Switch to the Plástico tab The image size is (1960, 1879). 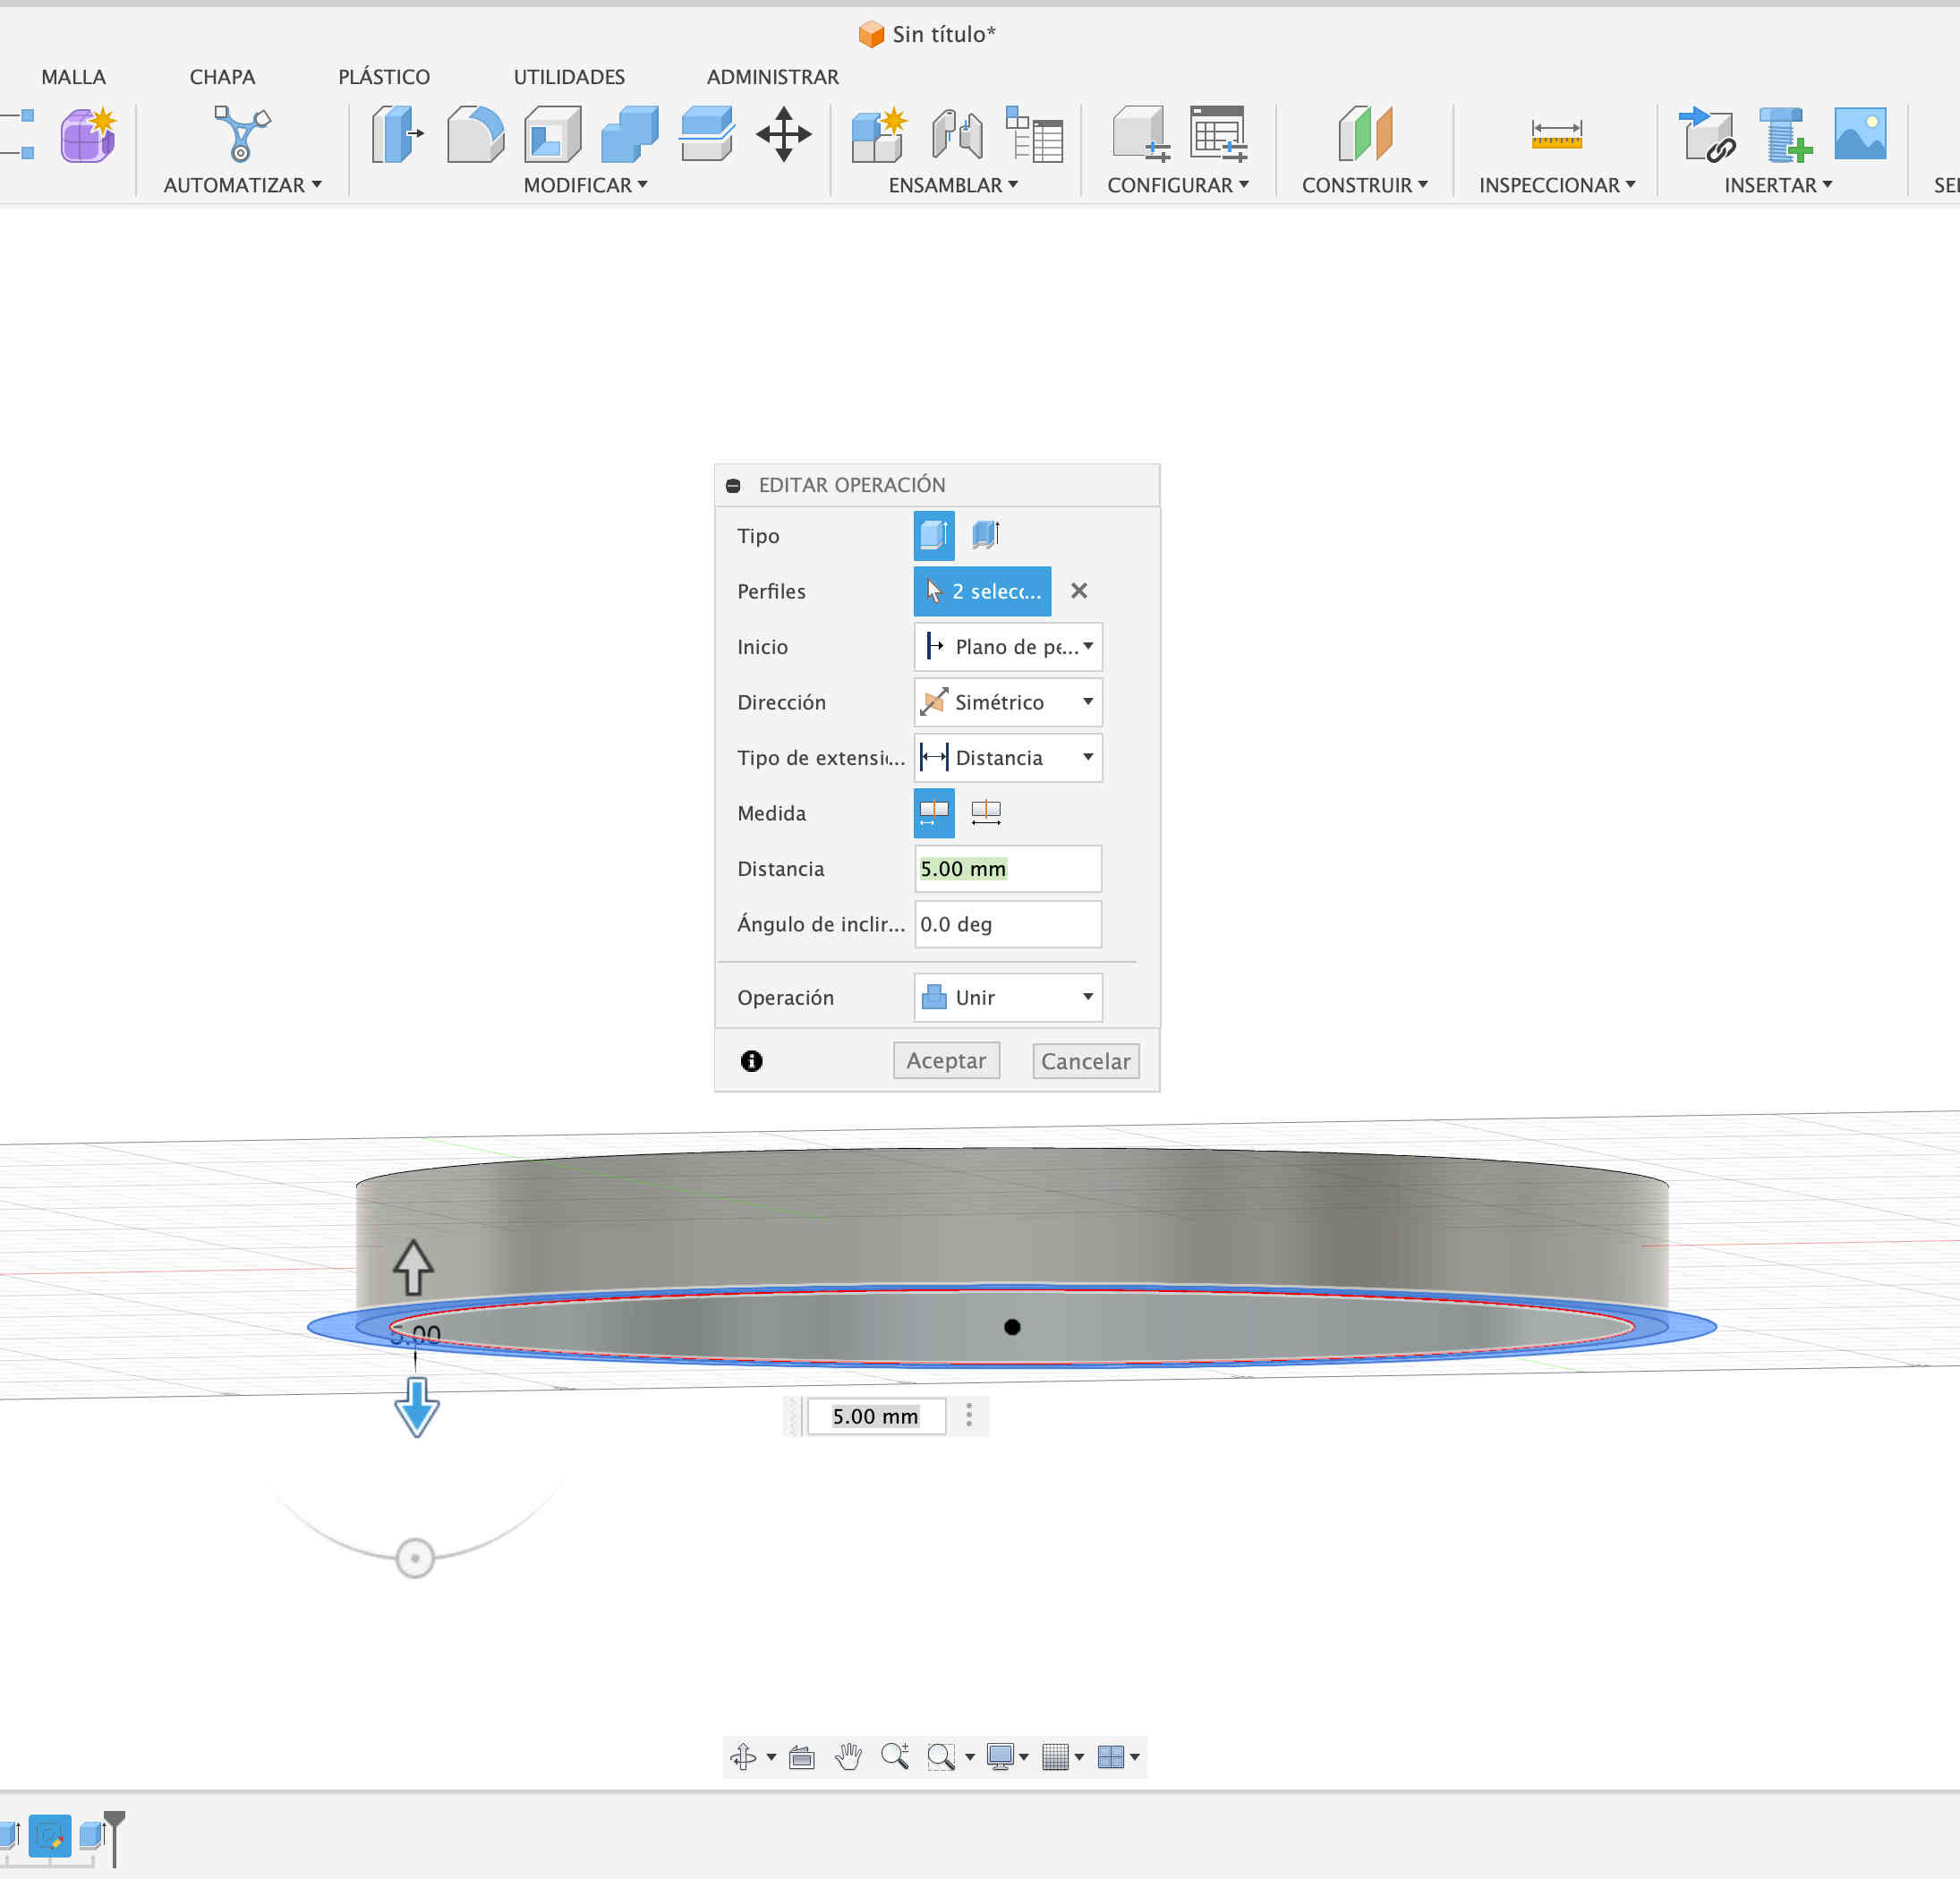click(x=384, y=77)
